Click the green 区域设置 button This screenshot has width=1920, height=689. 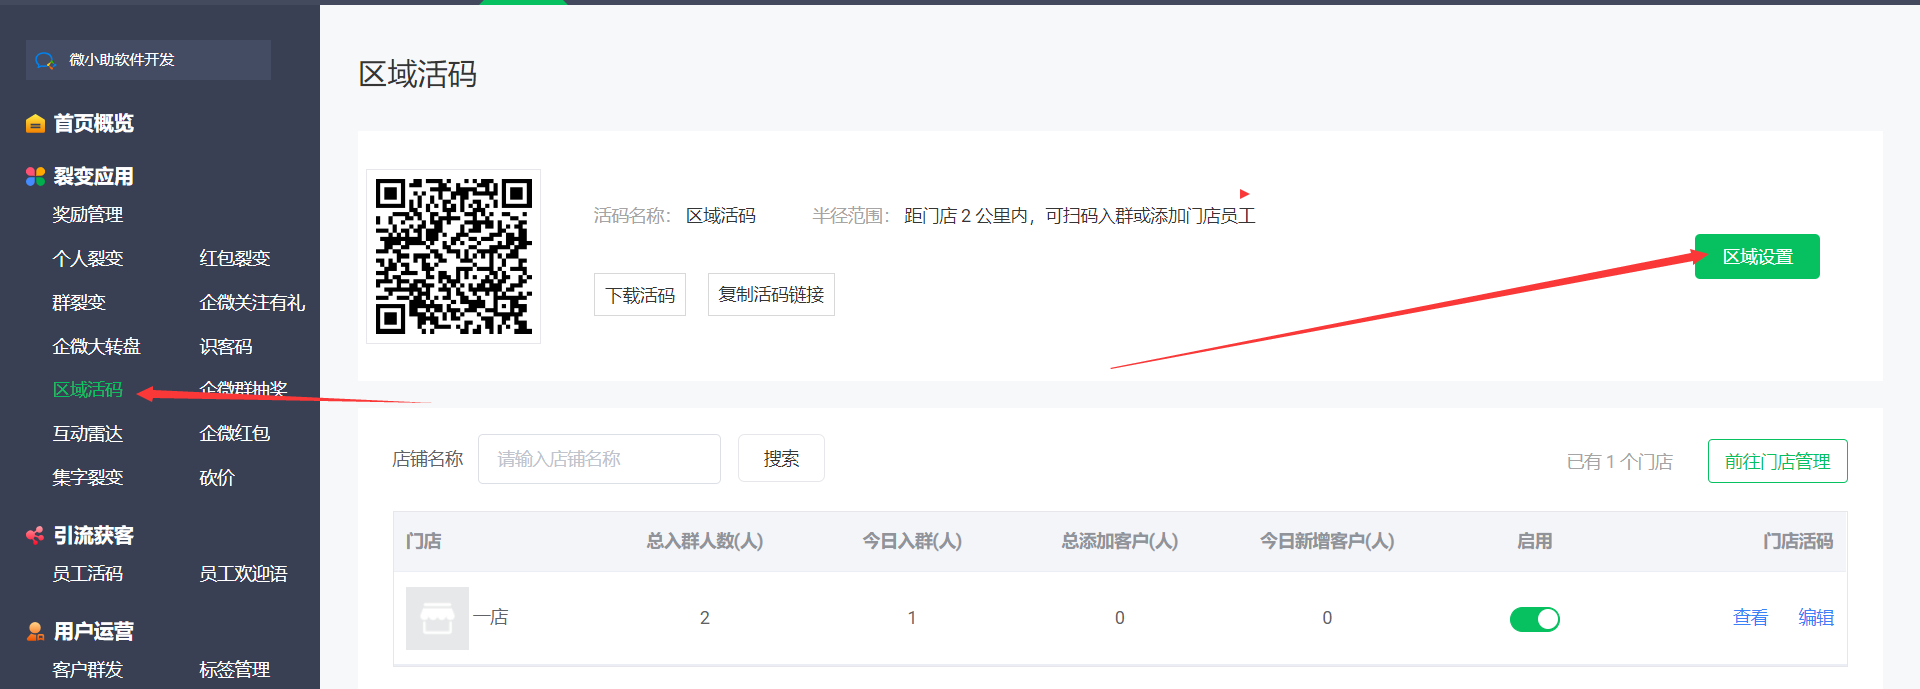click(1757, 257)
